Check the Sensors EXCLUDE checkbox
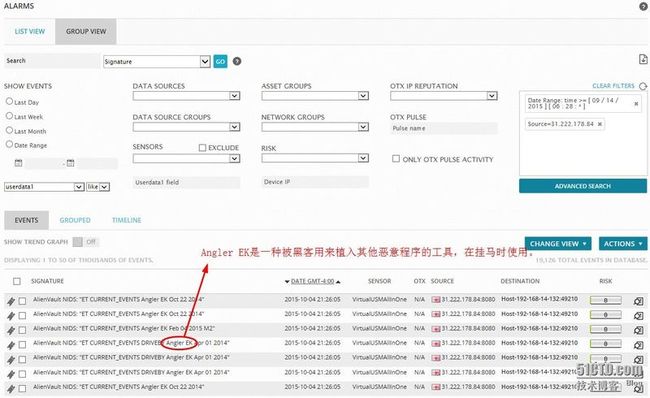Image resolution: width=650 pixels, height=398 pixels. [x=202, y=148]
